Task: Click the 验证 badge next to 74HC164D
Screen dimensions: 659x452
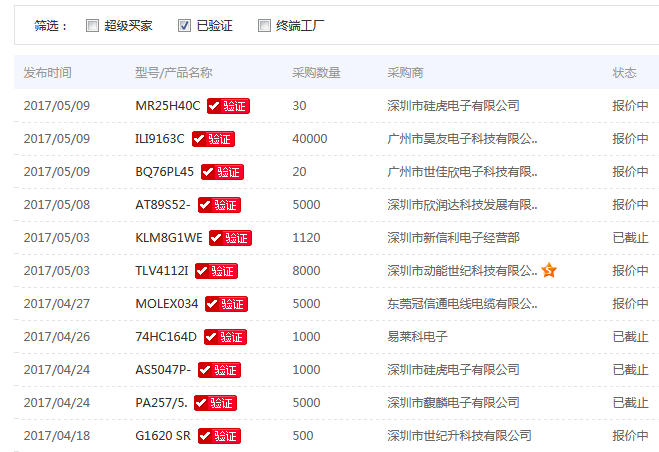Action: (x=225, y=337)
